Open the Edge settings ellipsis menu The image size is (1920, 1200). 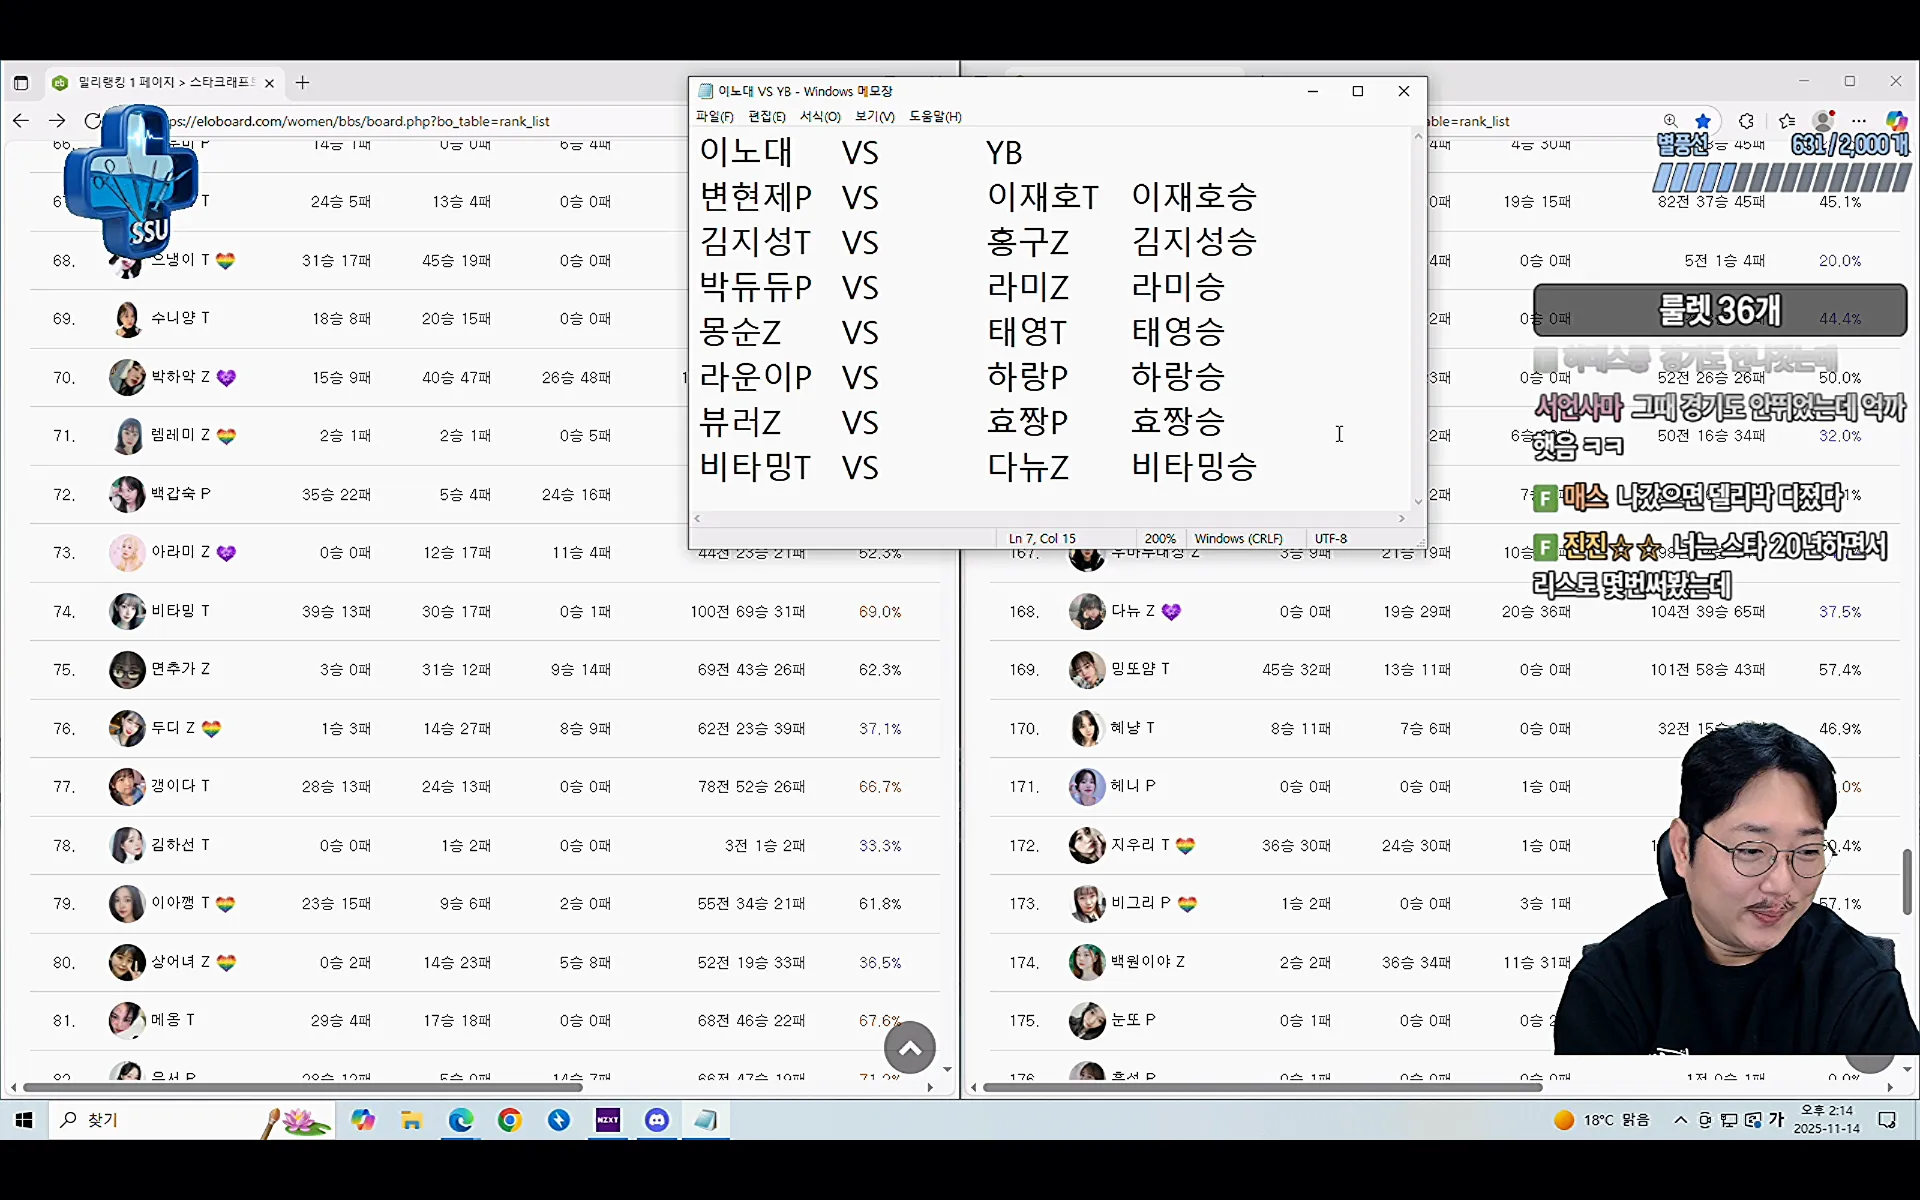pos(1860,121)
